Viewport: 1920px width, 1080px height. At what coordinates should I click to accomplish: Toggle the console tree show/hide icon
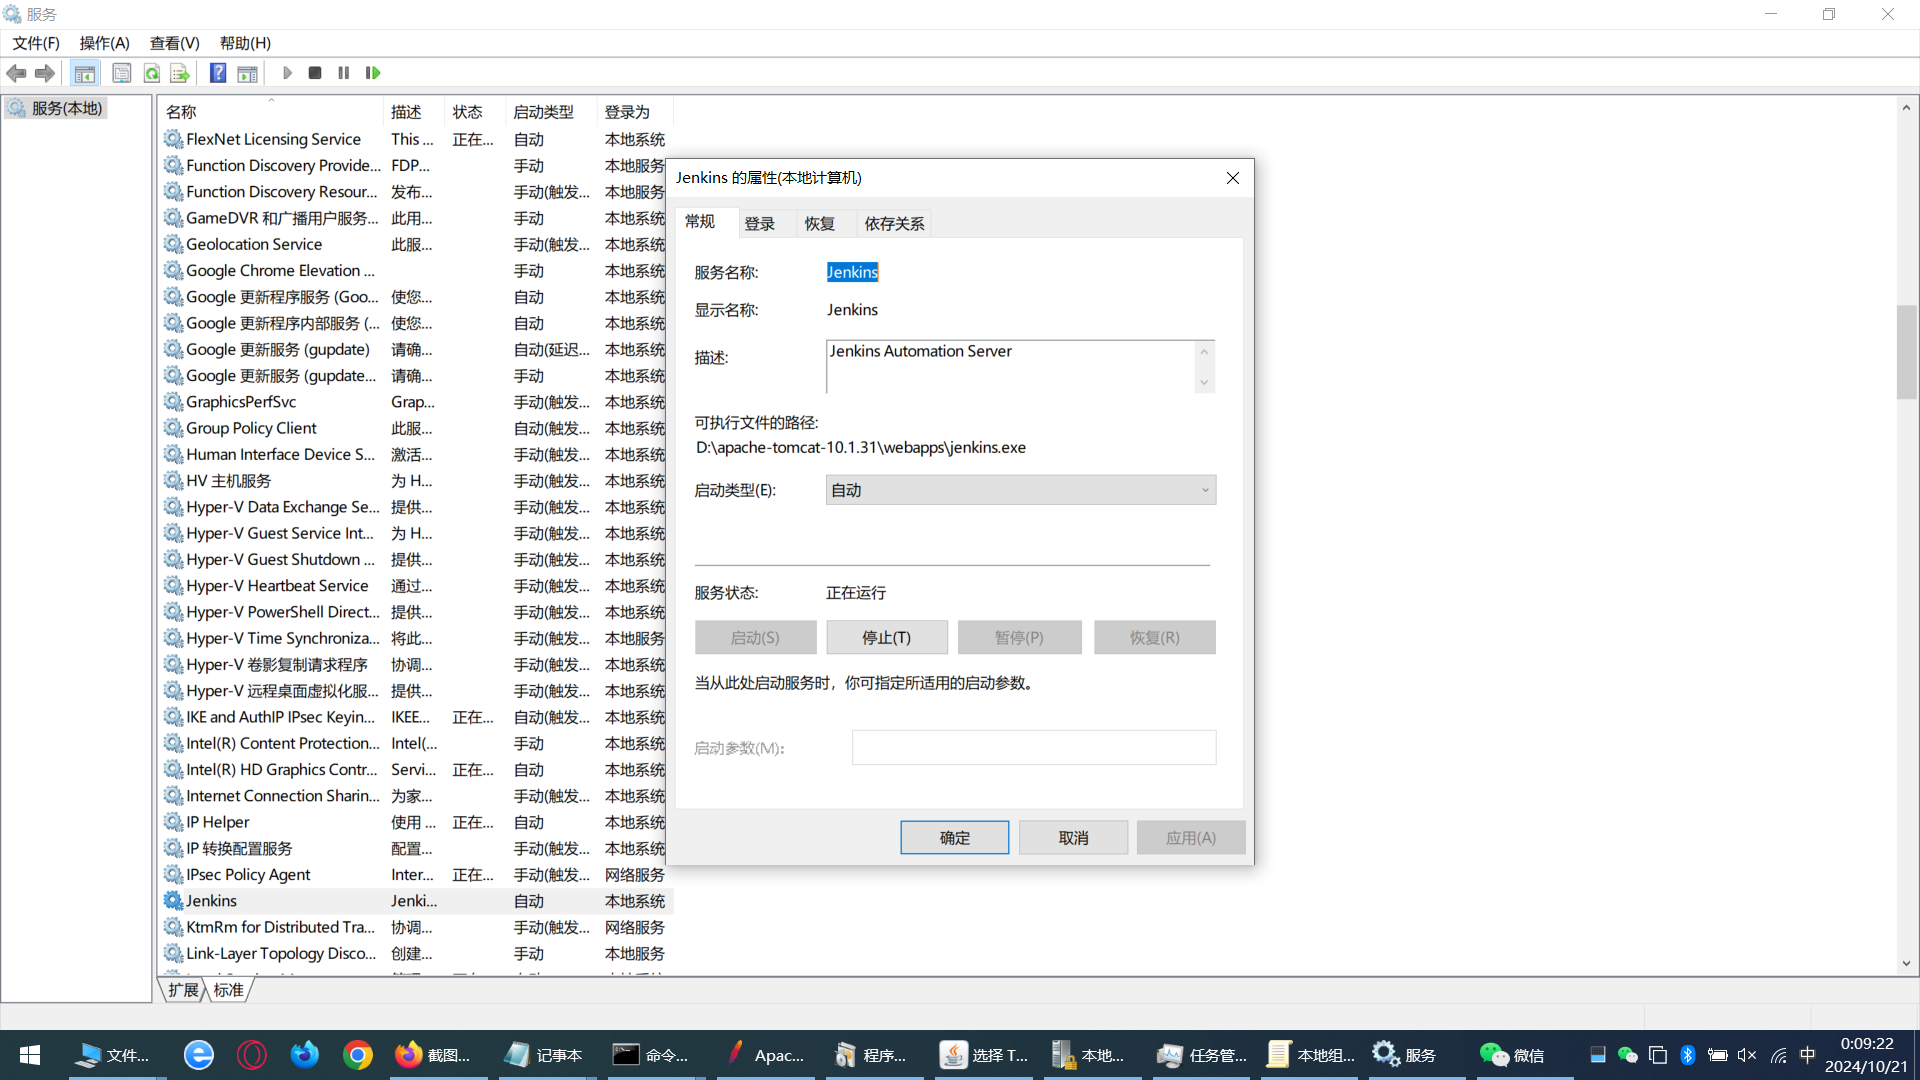point(85,73)
